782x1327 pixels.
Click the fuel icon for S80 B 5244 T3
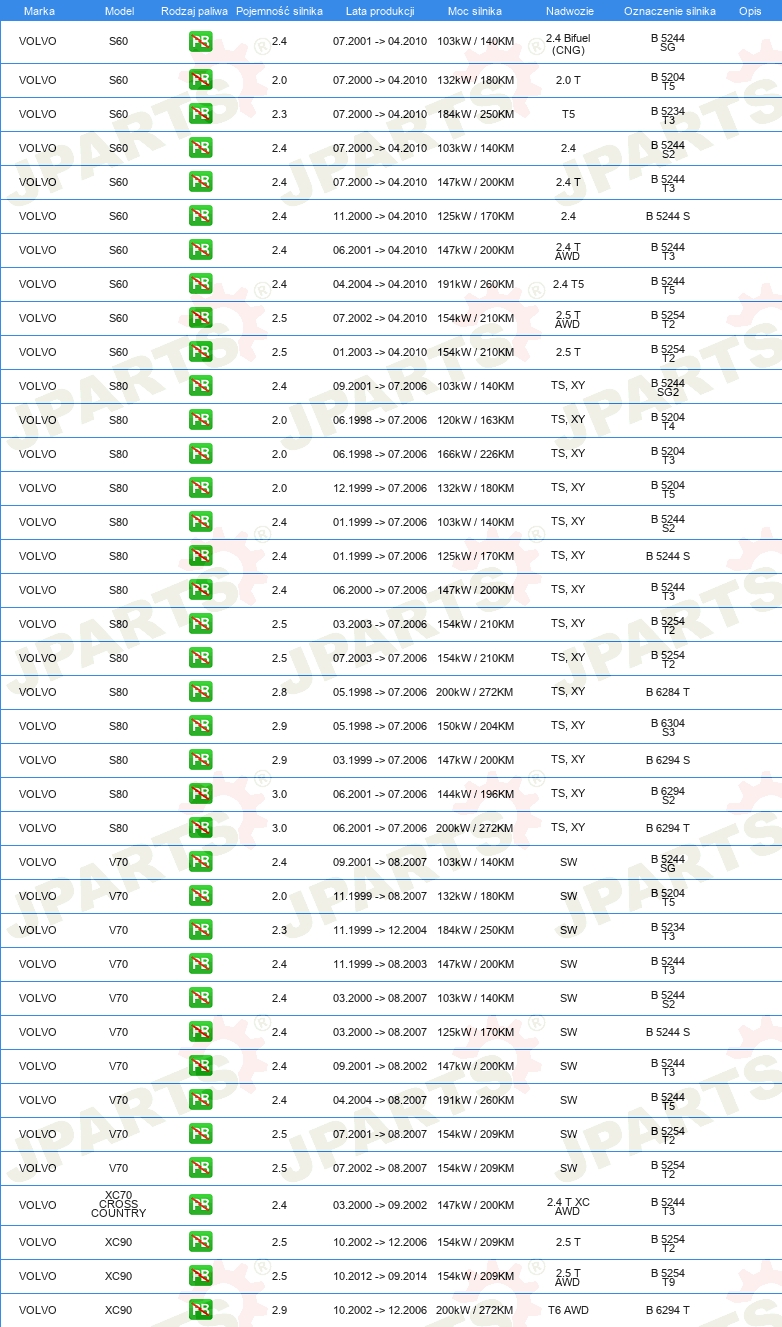(x=200, y=590)
